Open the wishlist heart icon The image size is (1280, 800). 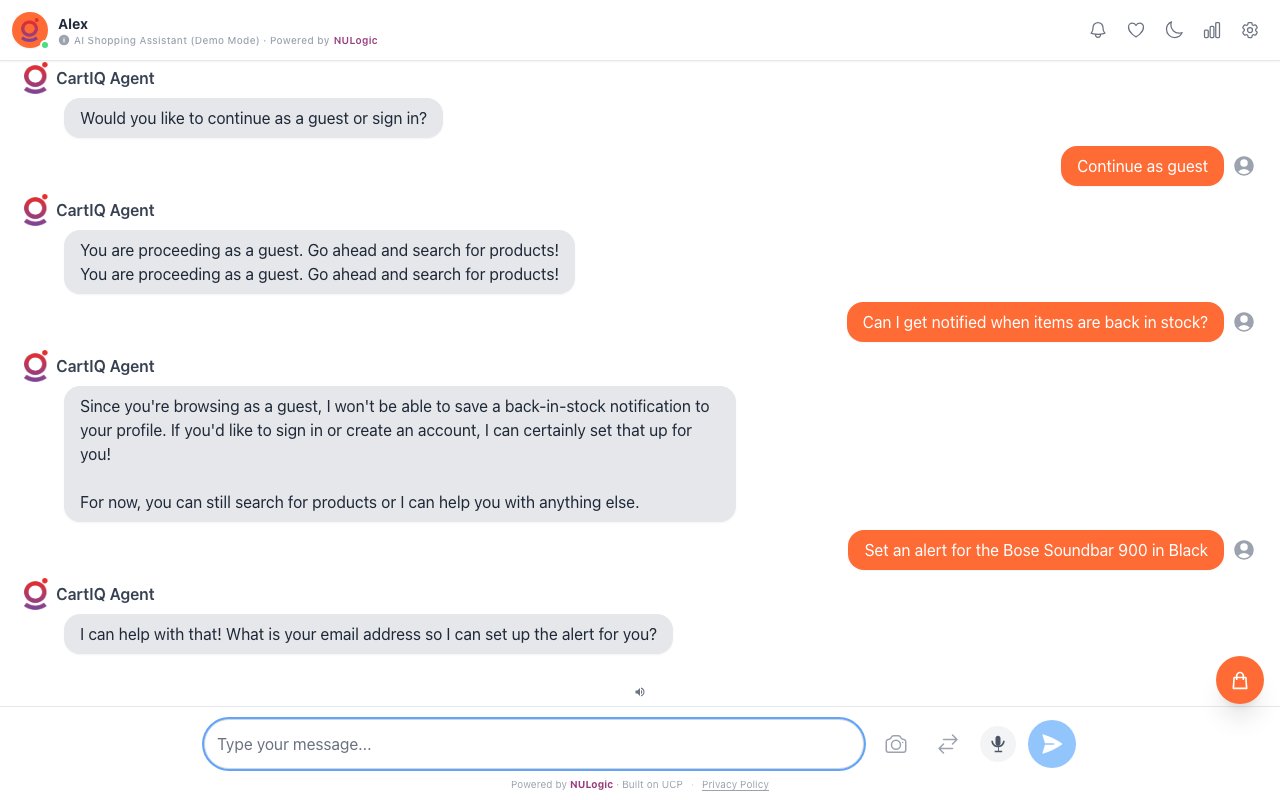(1136, 30)
